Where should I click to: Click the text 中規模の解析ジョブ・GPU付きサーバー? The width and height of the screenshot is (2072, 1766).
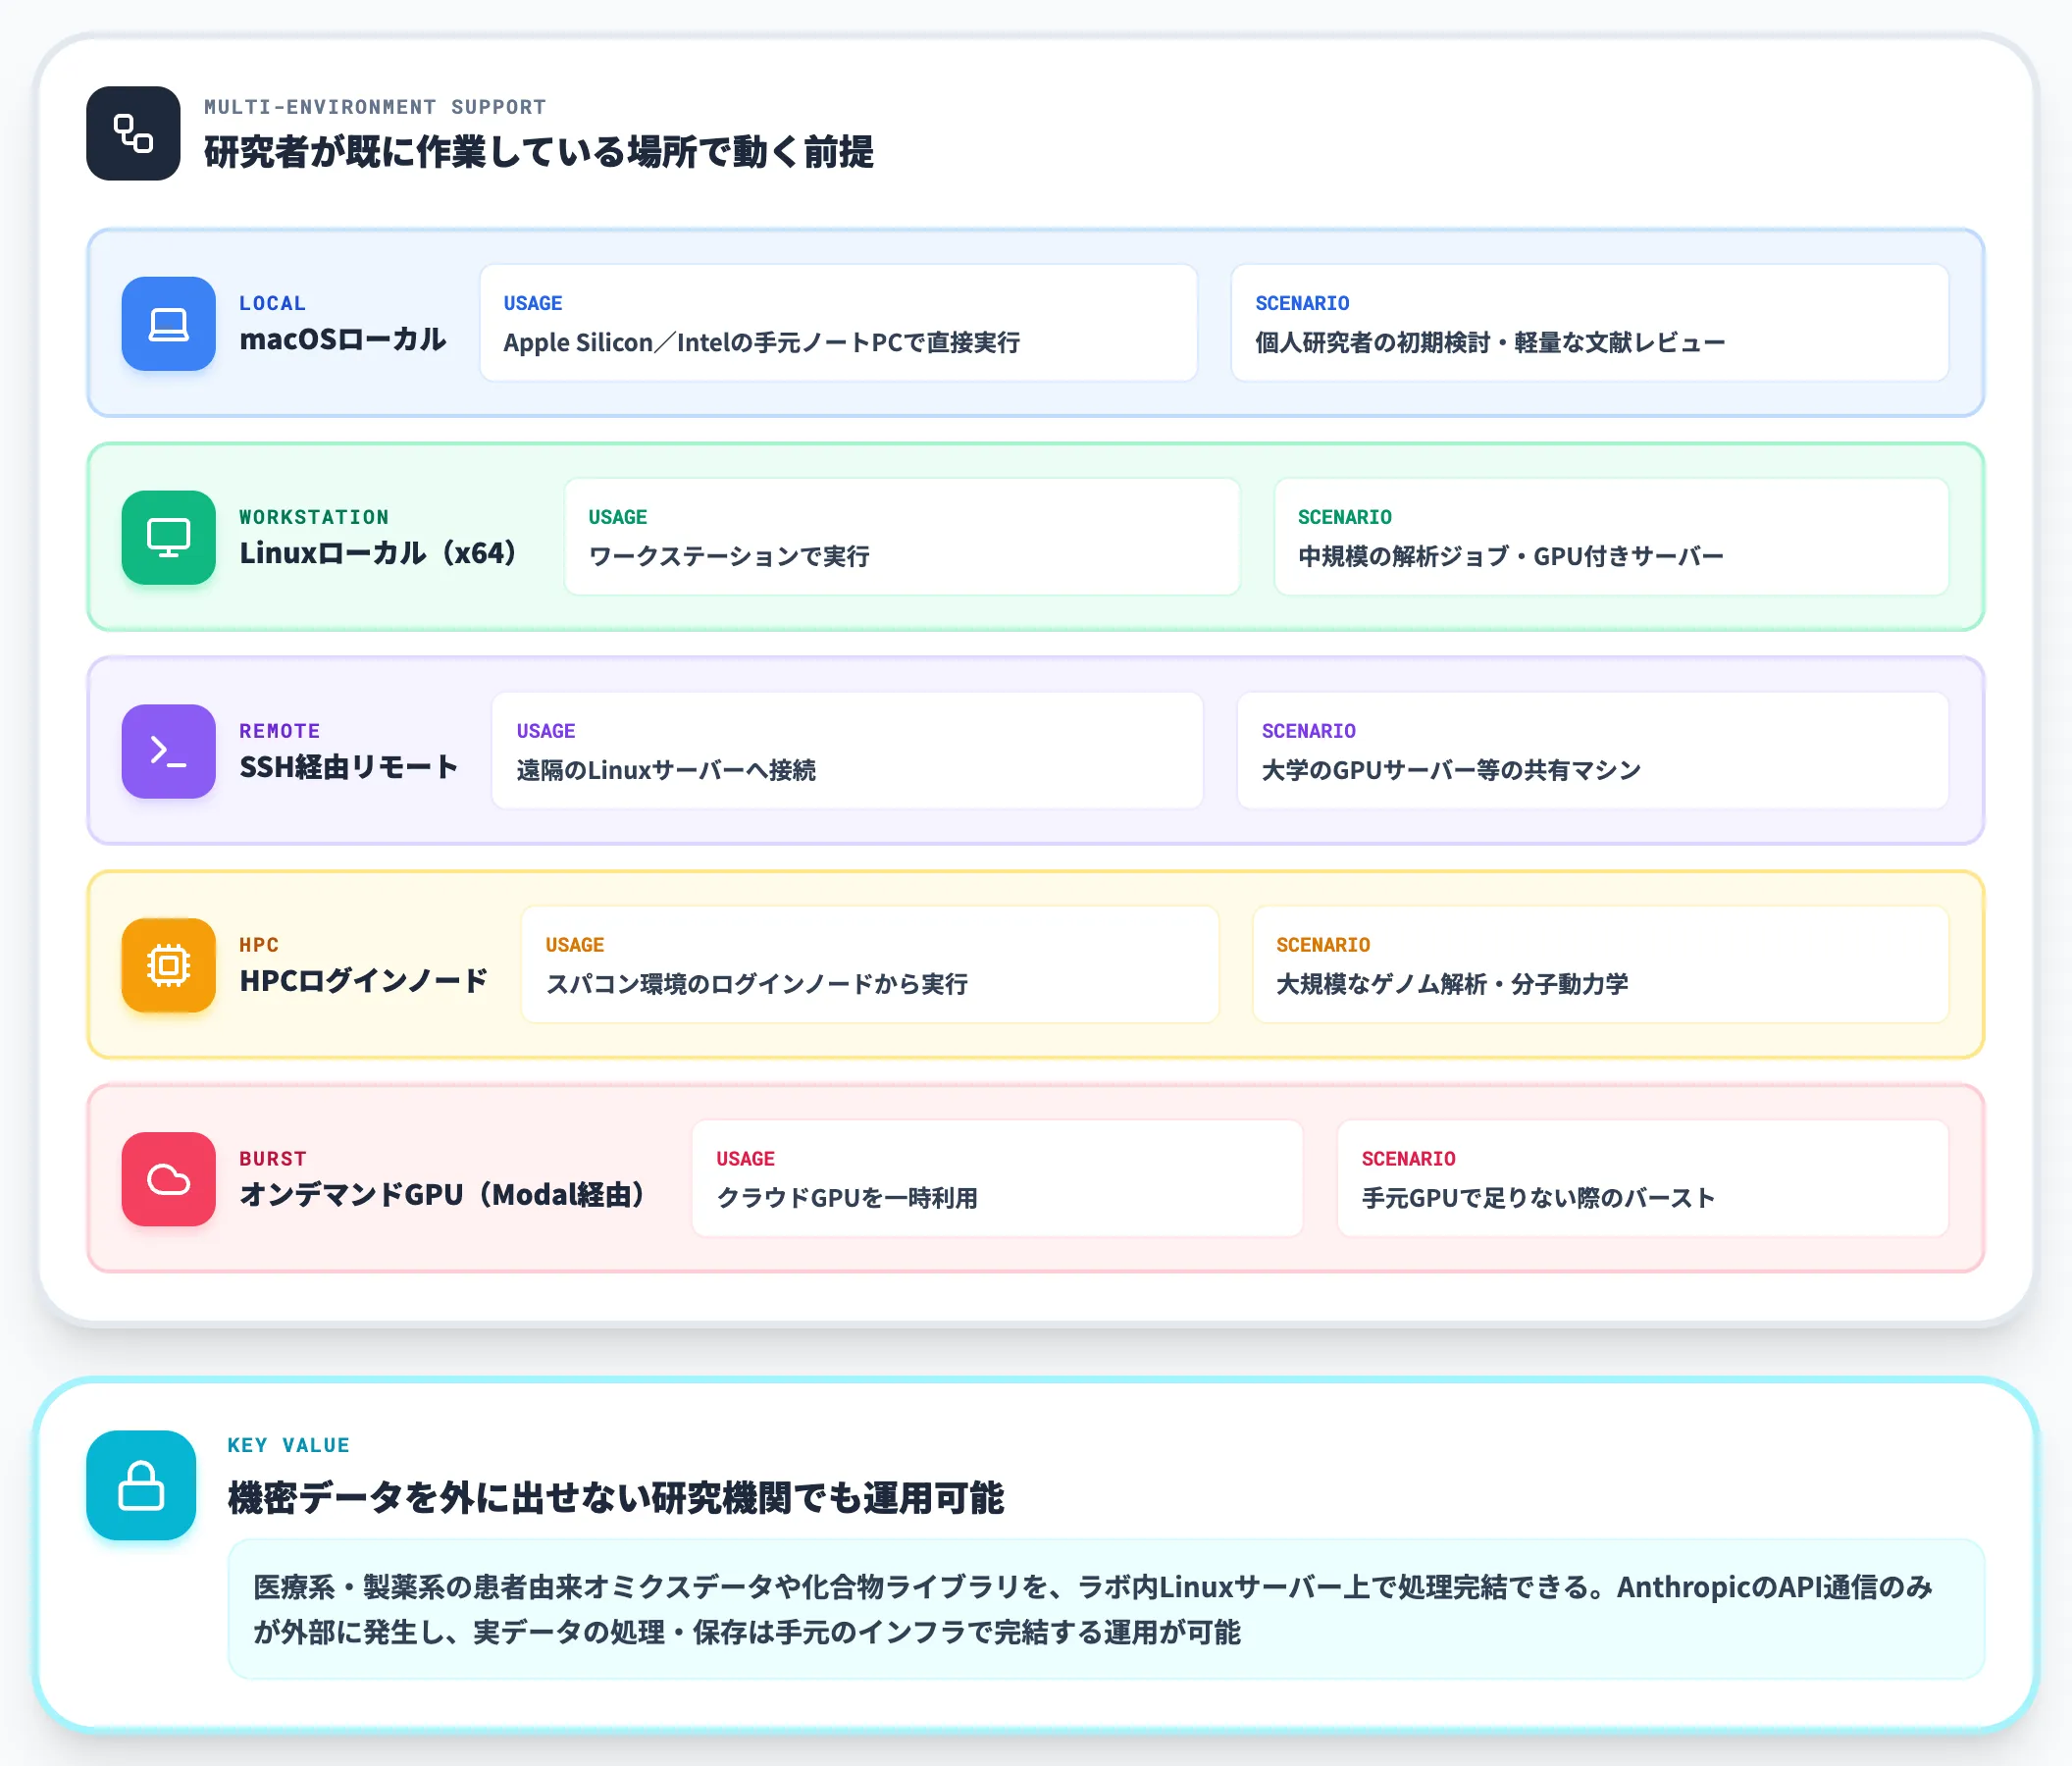pyautogui.click(x=1510, y=557)
